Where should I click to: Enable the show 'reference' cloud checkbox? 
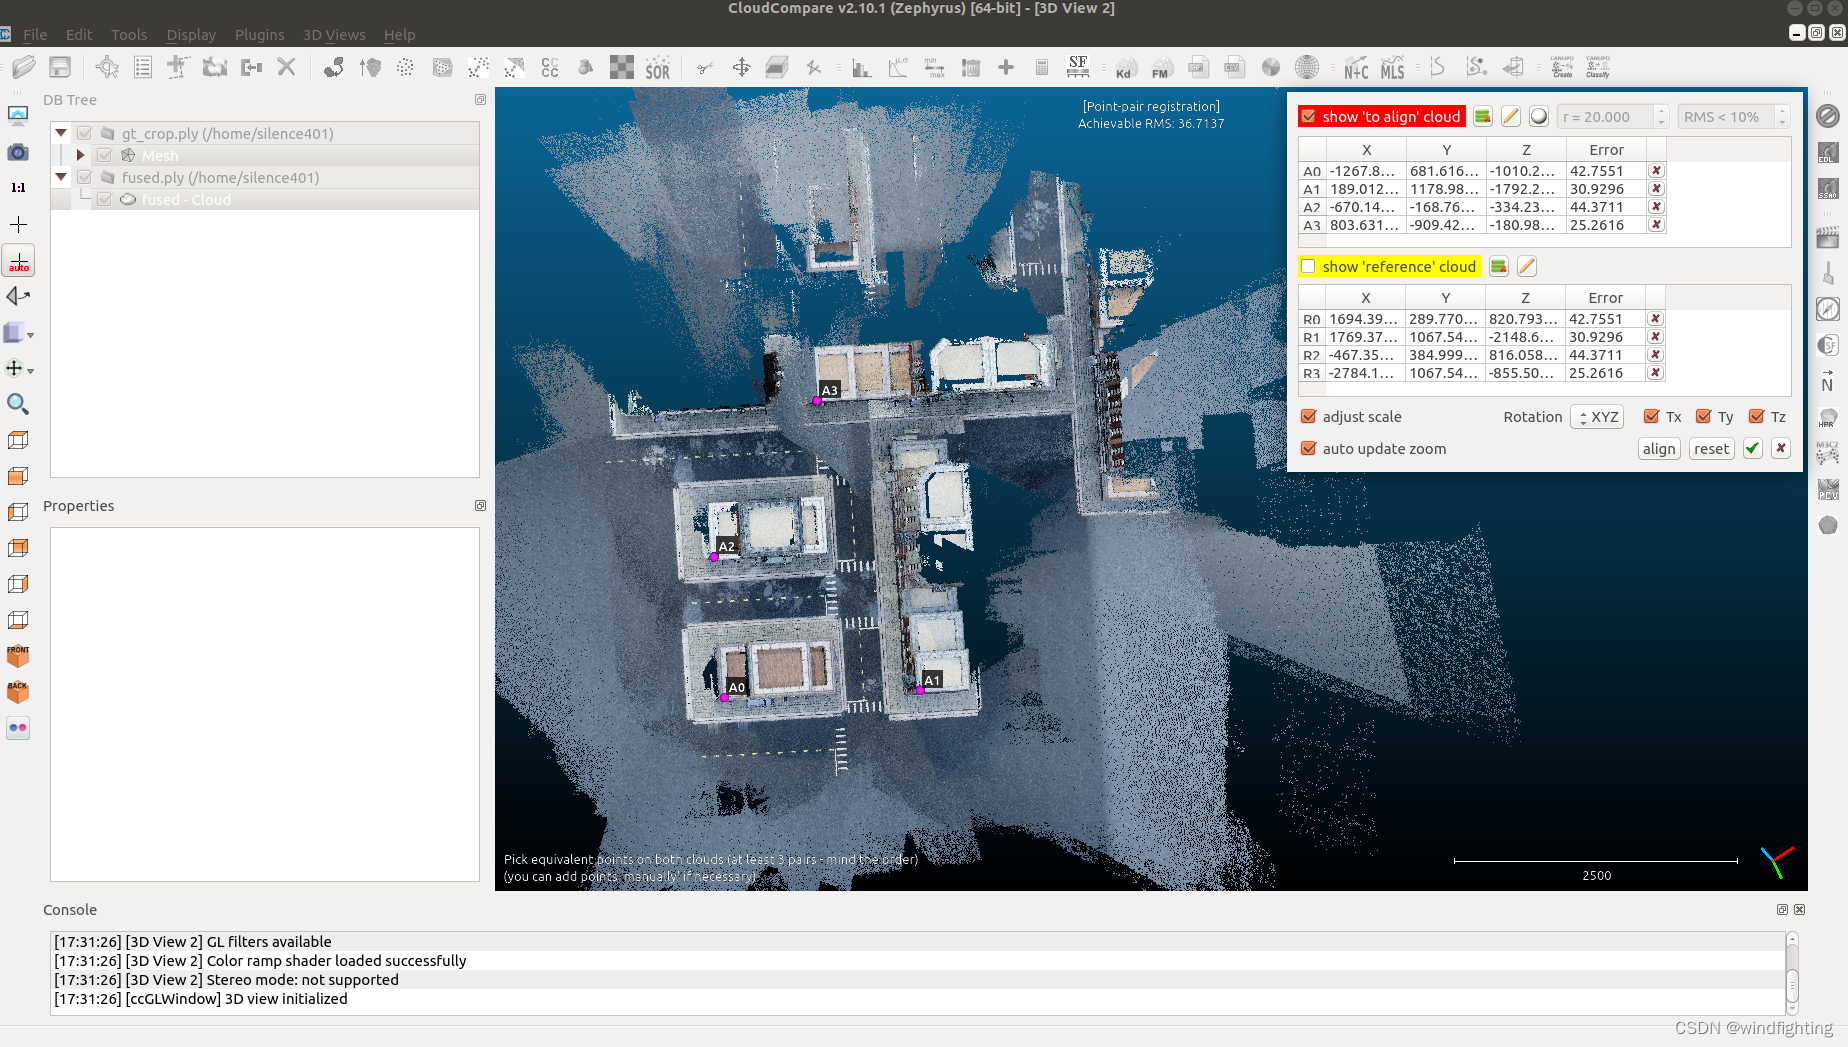pos(1308,266)
